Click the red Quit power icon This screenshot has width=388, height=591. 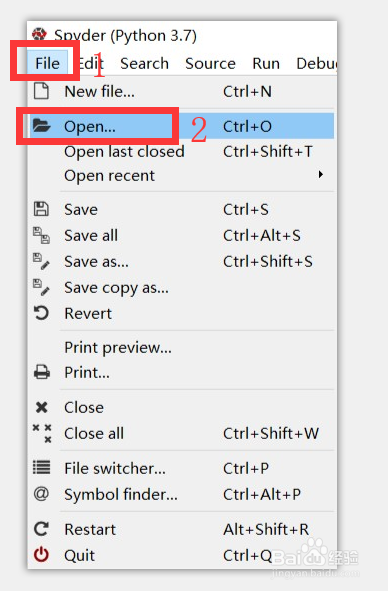[41, 555]
